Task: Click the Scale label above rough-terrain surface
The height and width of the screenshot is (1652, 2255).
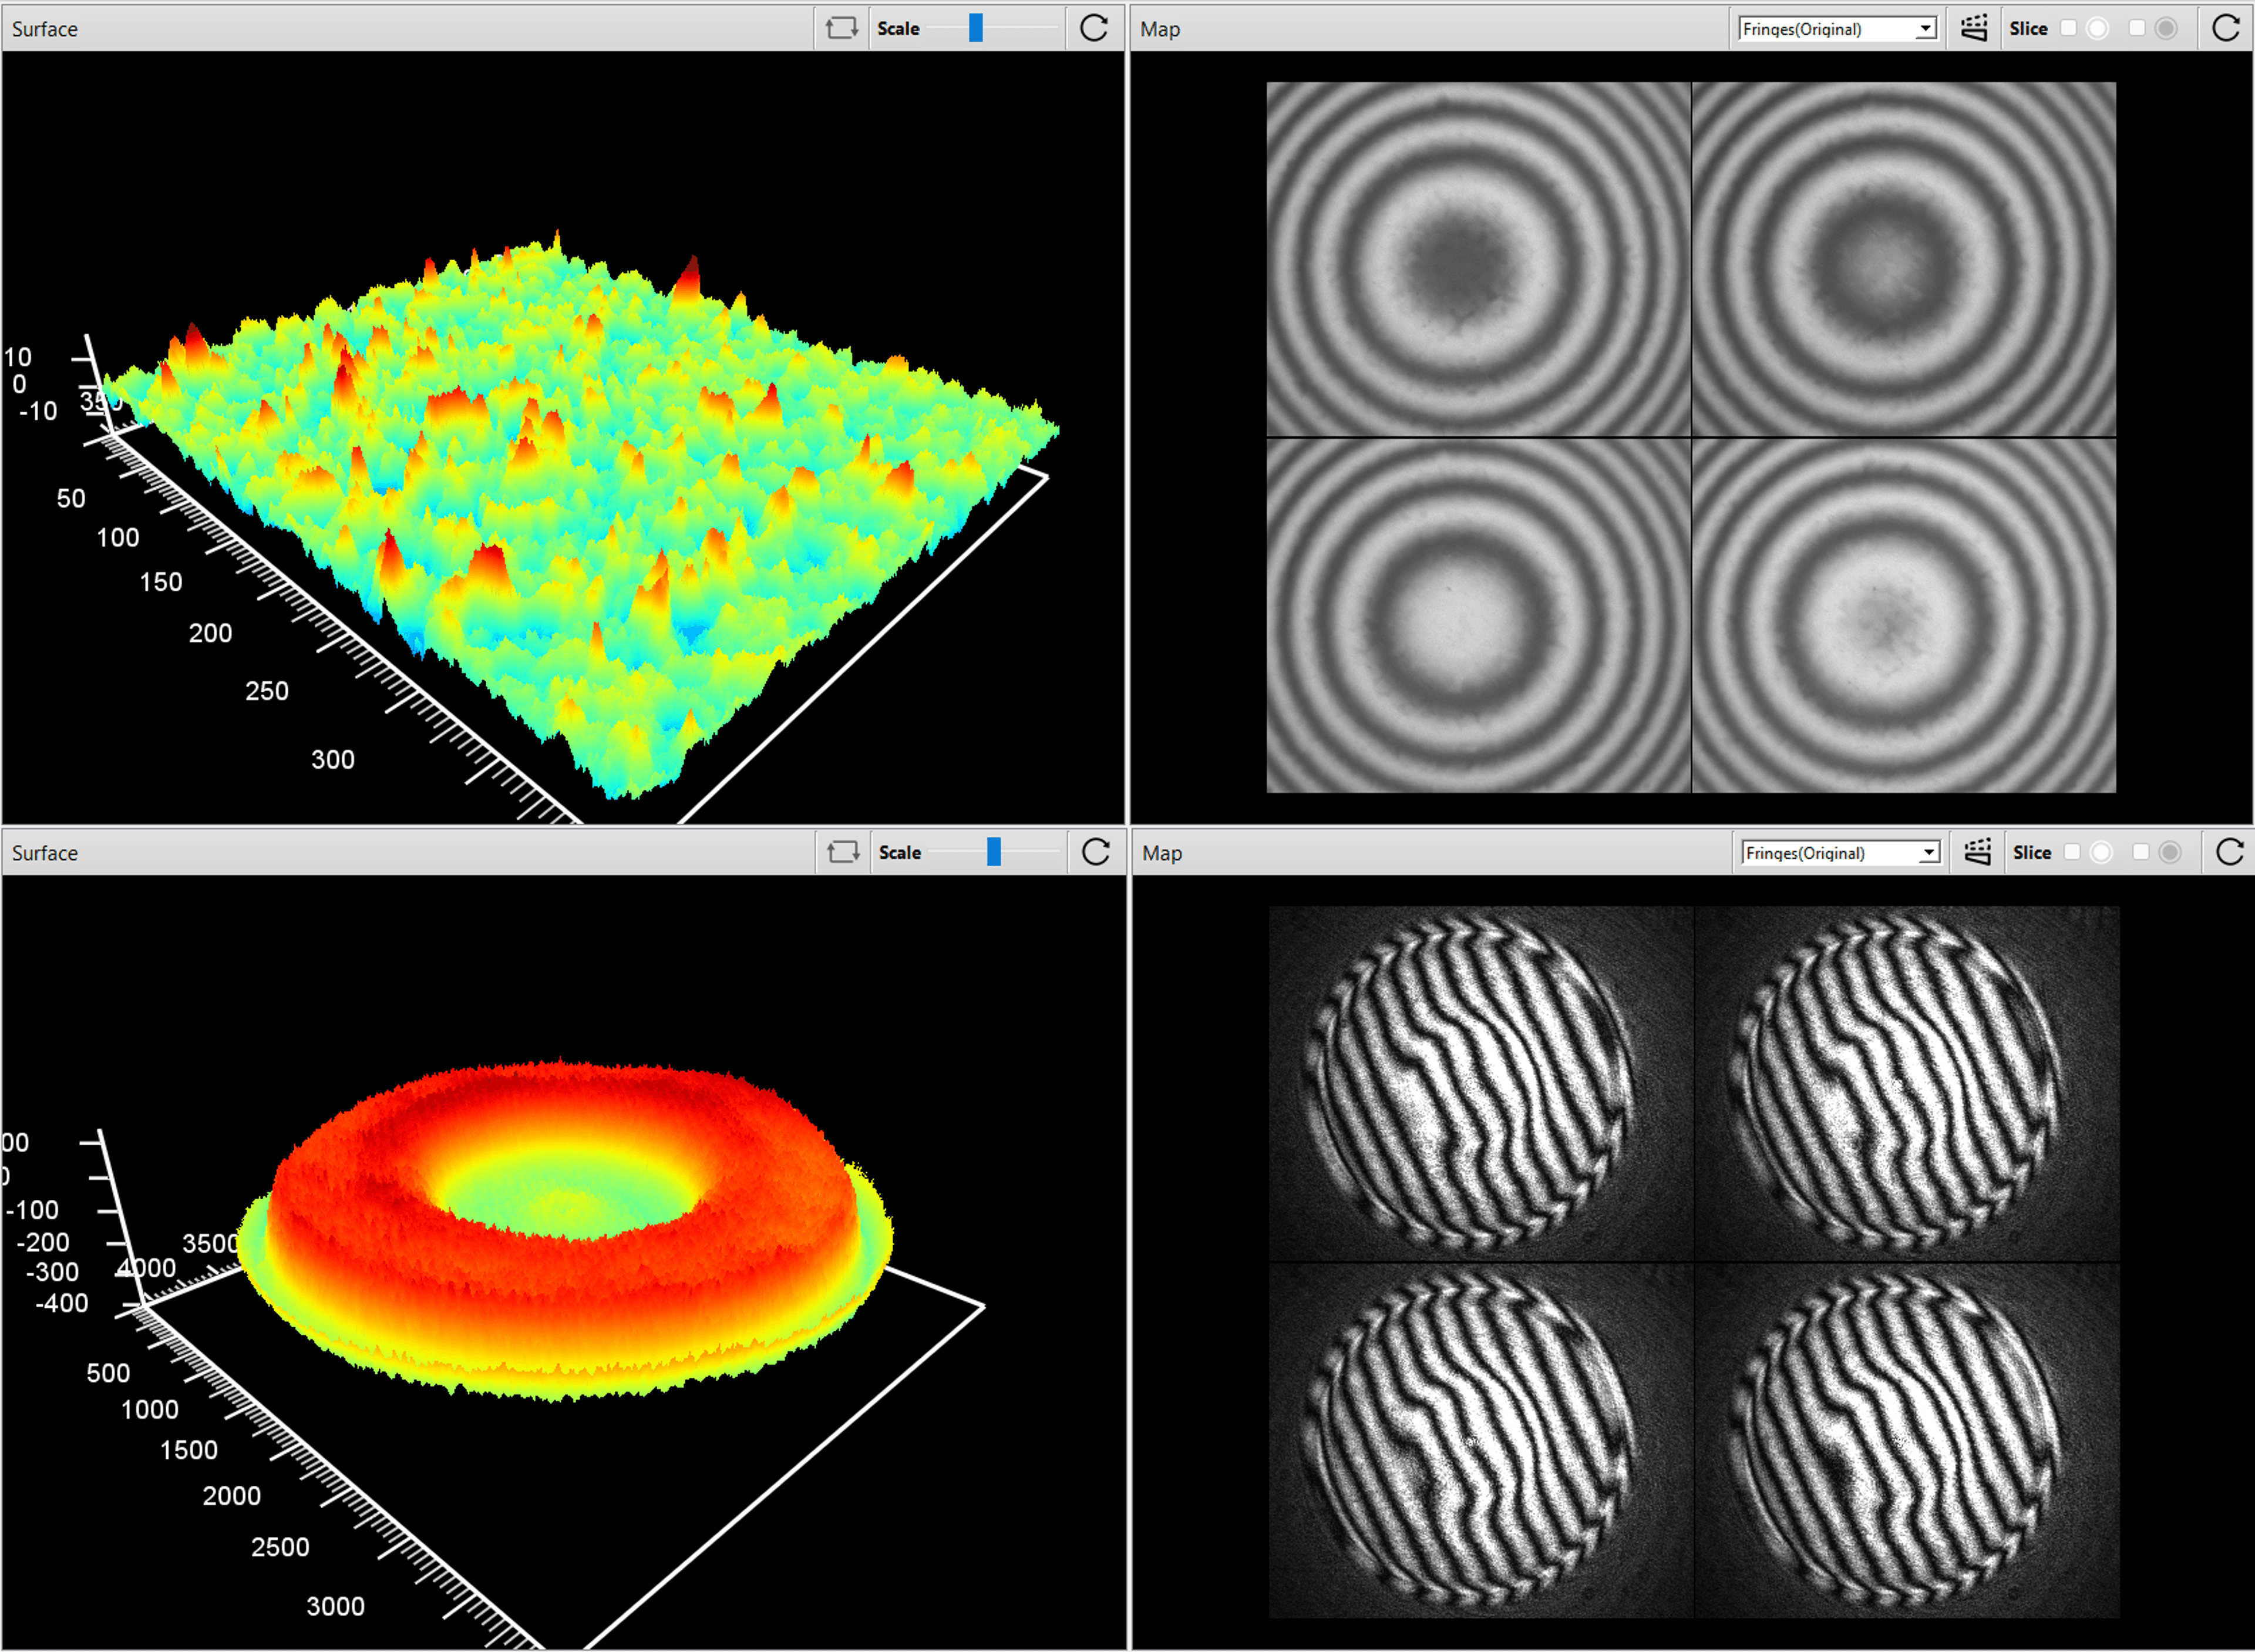Action: click(898, 29)
